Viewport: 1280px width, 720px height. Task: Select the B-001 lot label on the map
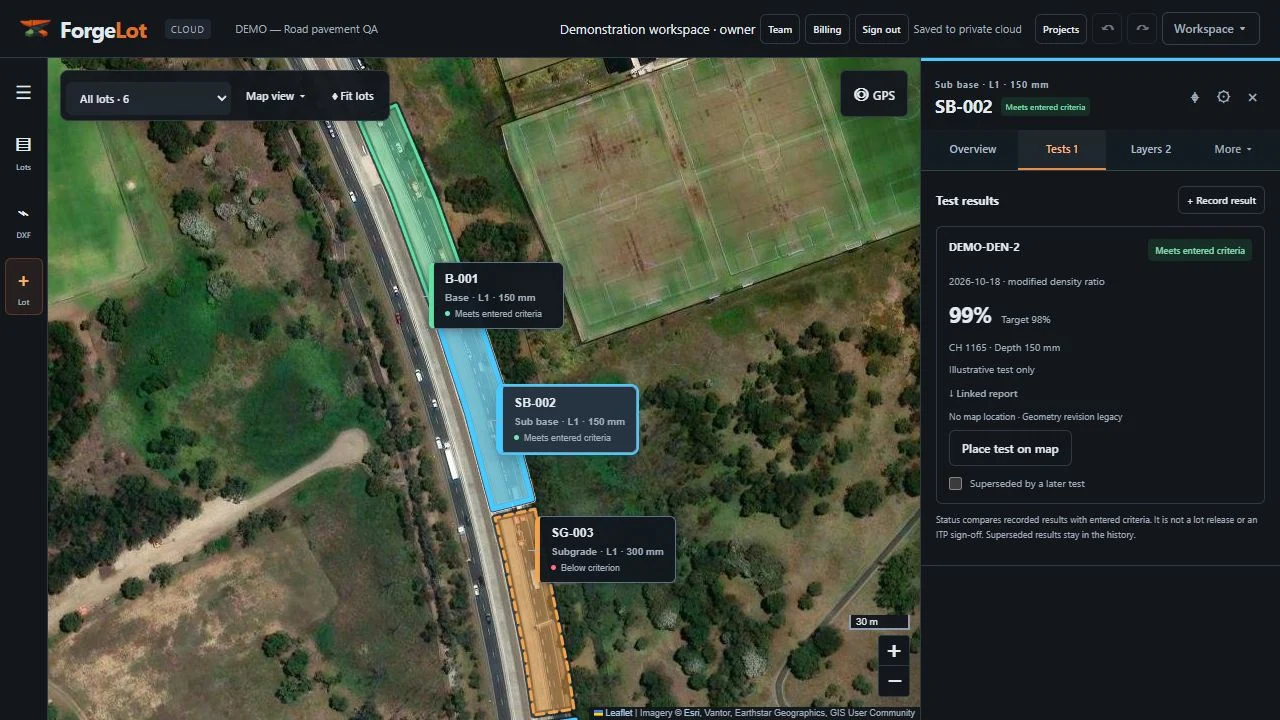point(498,295)
